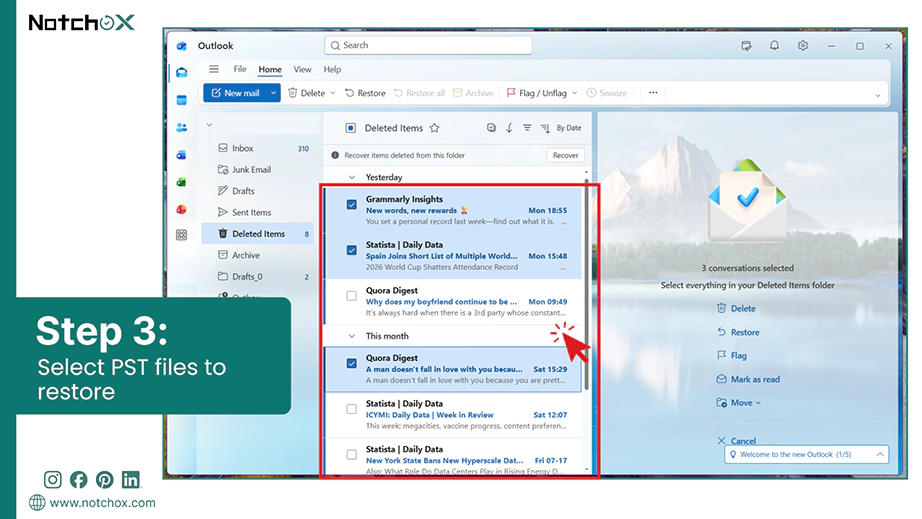922x519 pixels.
Task: Click the notifications bell icon
Action: 774,45
